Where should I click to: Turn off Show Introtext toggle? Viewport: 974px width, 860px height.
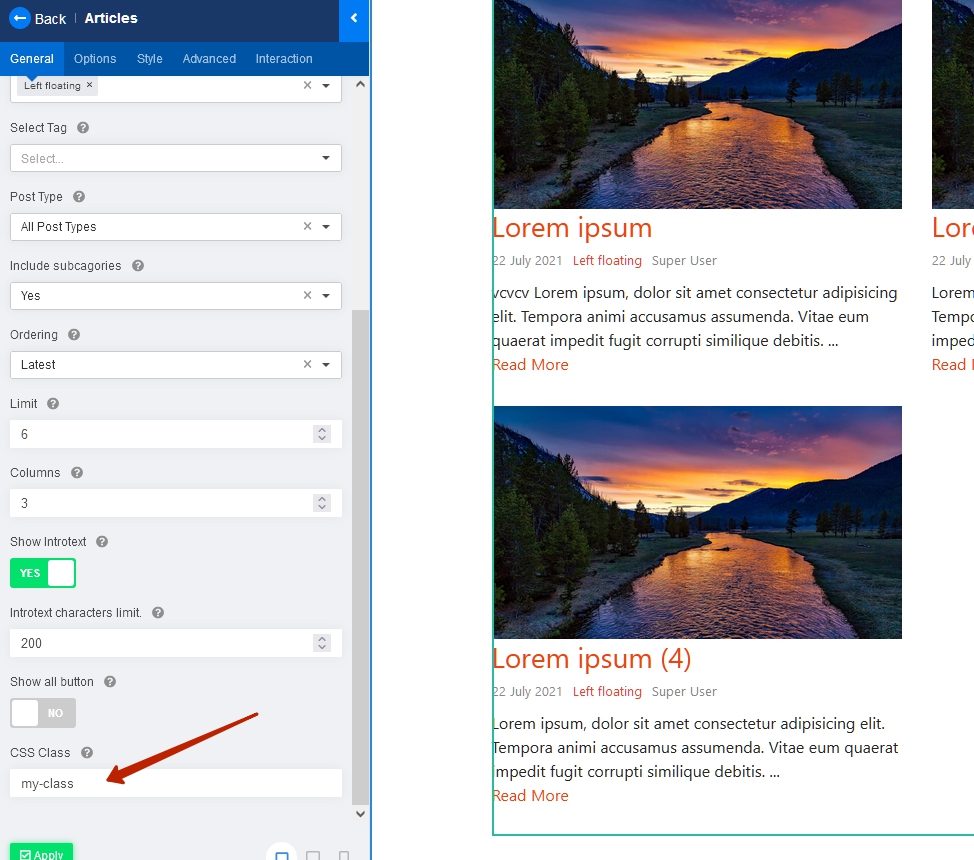tap(43, 573)
